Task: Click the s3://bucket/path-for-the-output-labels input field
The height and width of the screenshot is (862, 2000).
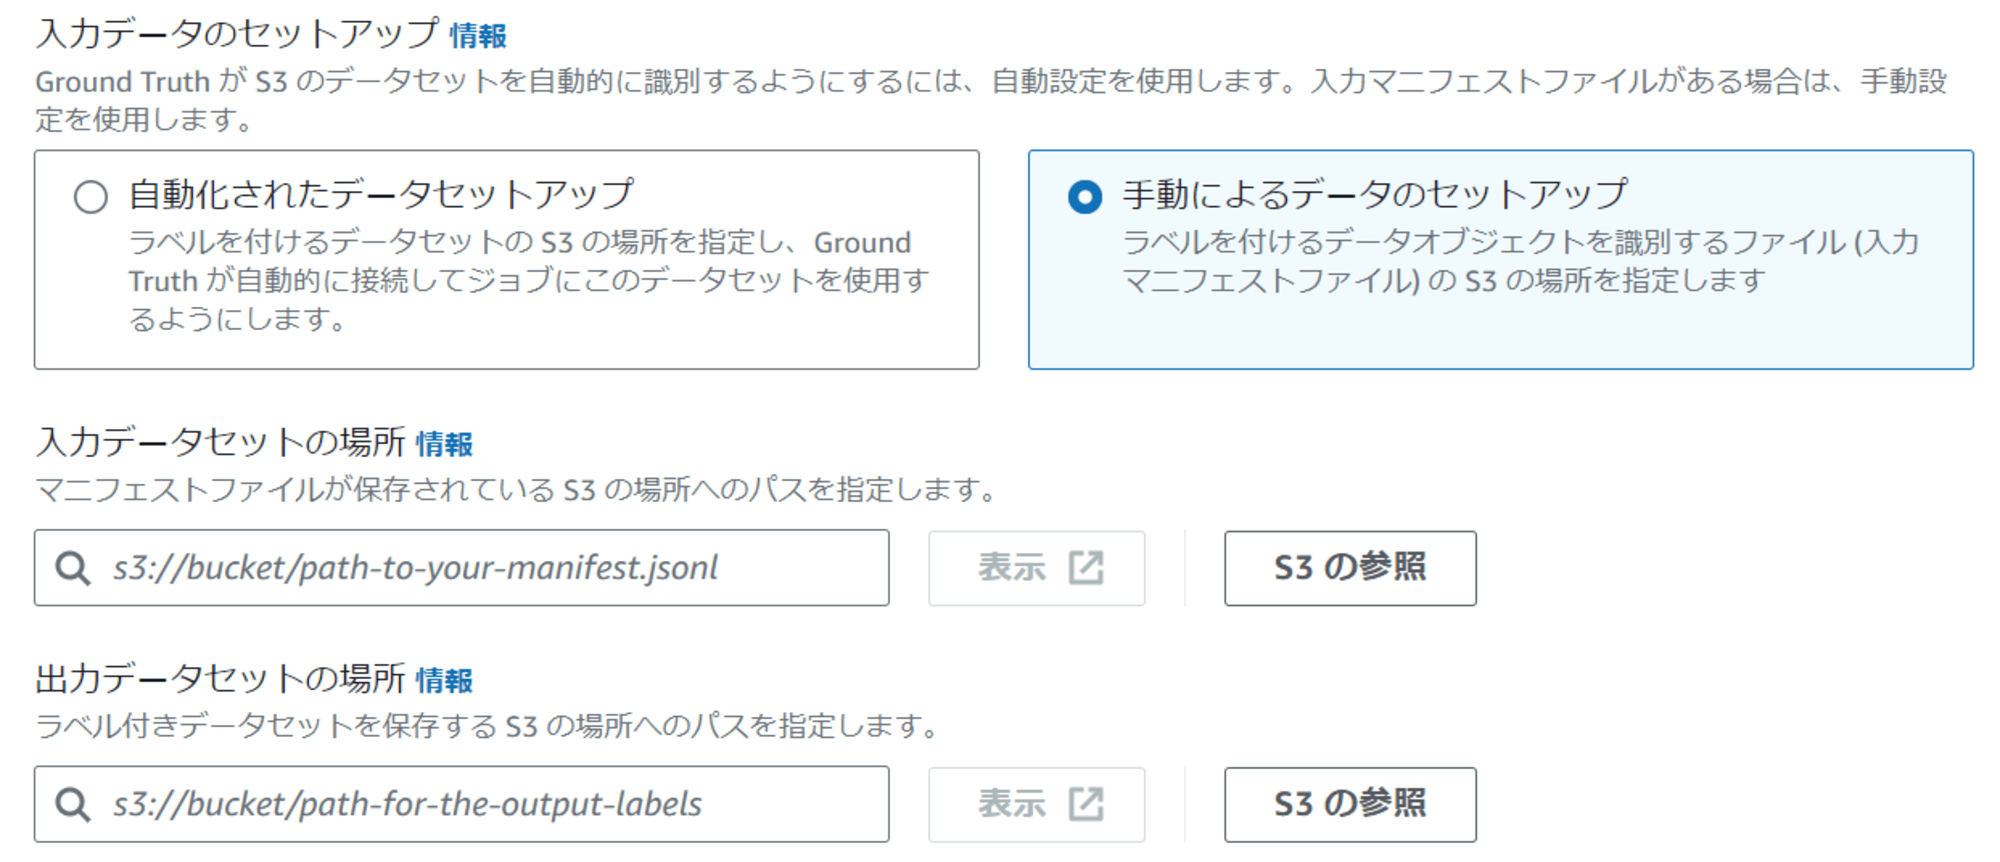Action: tap(461, 804)
